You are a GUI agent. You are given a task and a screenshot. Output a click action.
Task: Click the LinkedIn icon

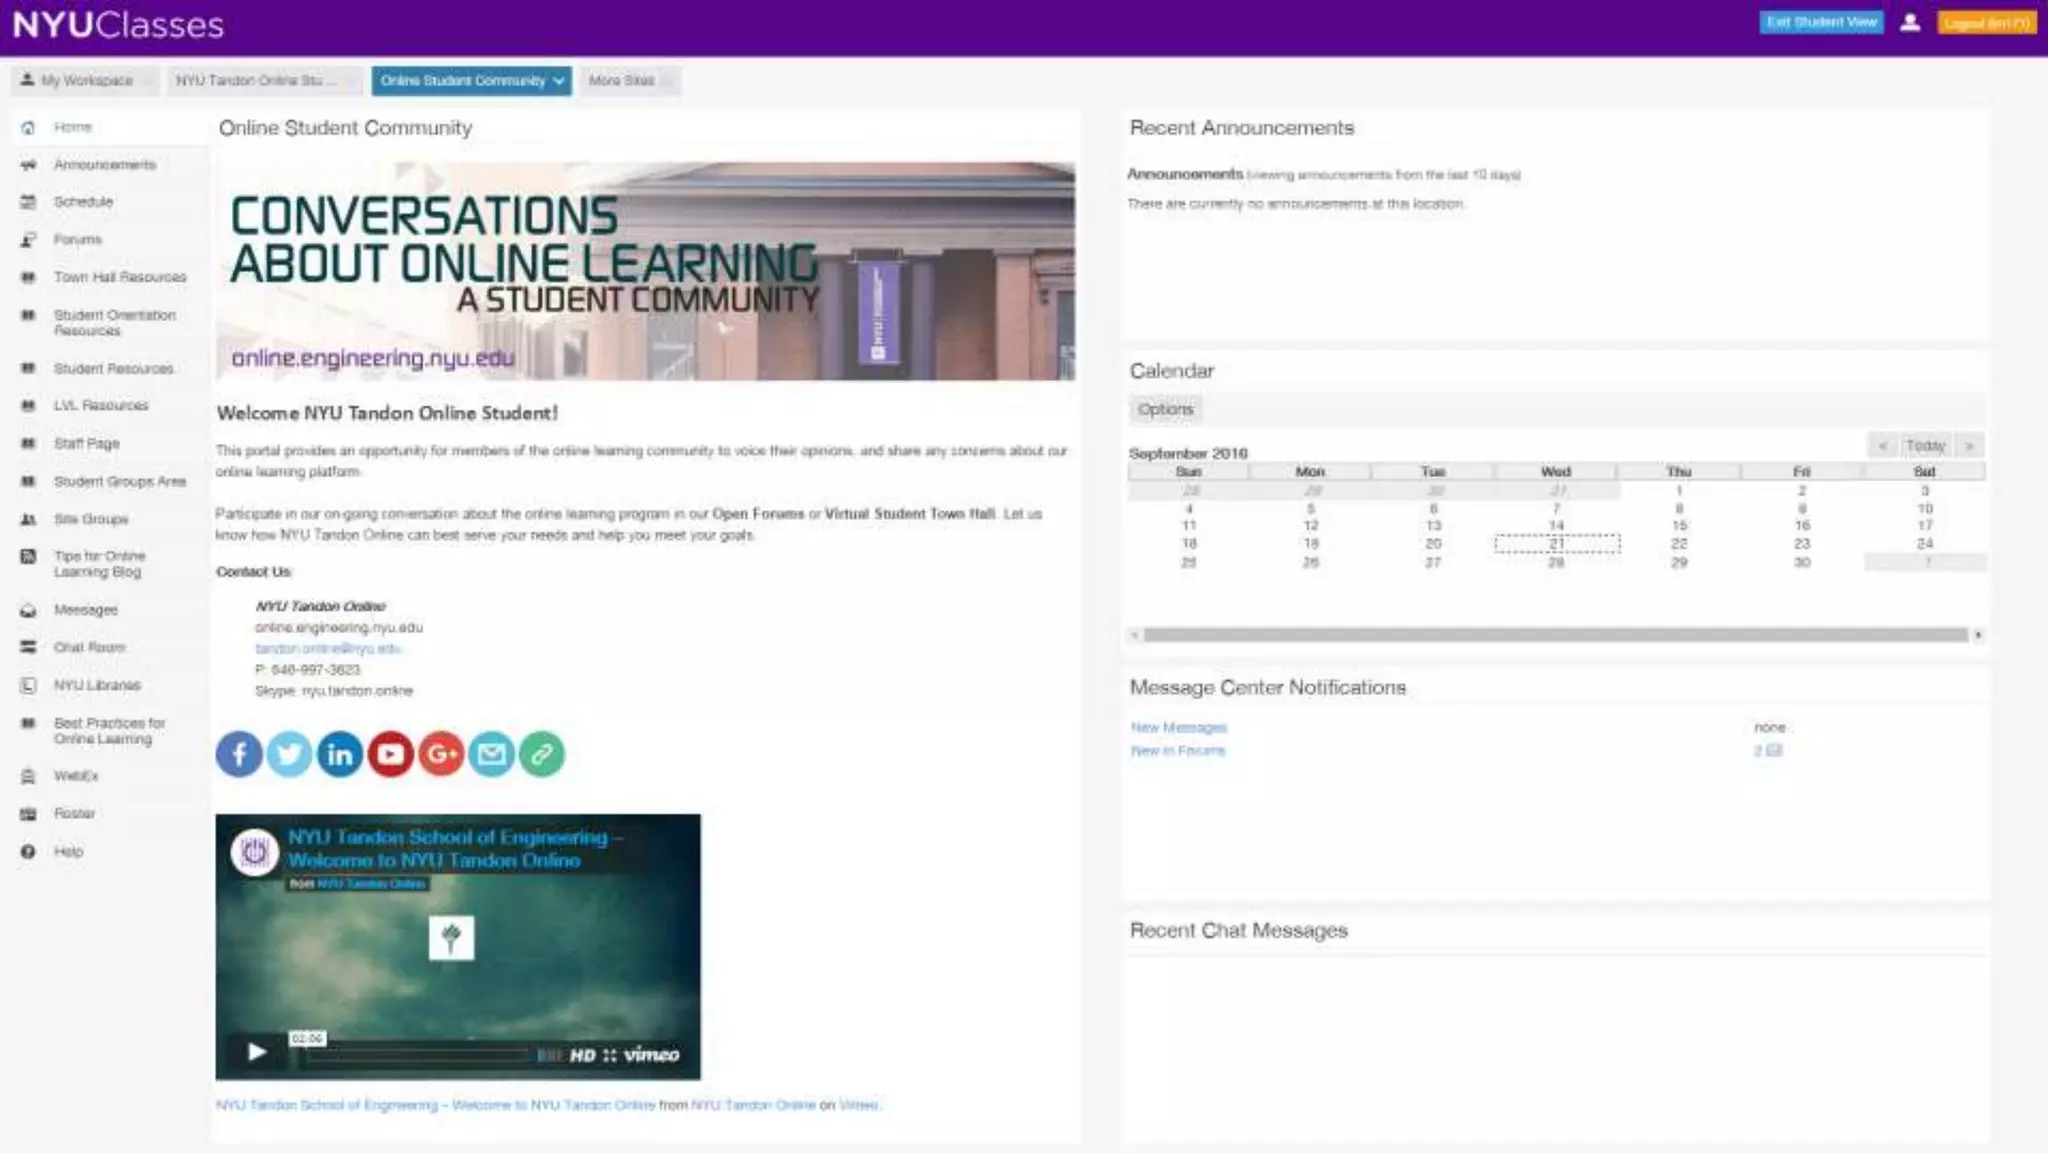(x=340, y=754)
